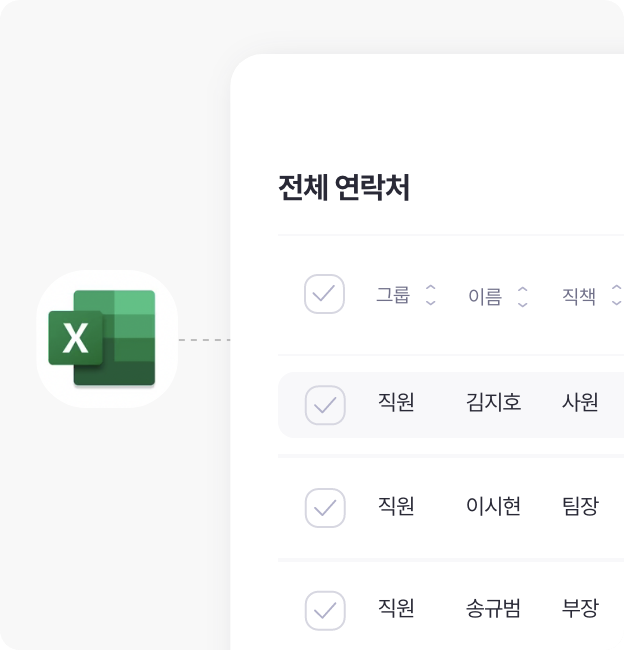Check the box for 송규범 row
Image resolution: width=624 pixels, height=650 pixels.
[x=325, y=611]
